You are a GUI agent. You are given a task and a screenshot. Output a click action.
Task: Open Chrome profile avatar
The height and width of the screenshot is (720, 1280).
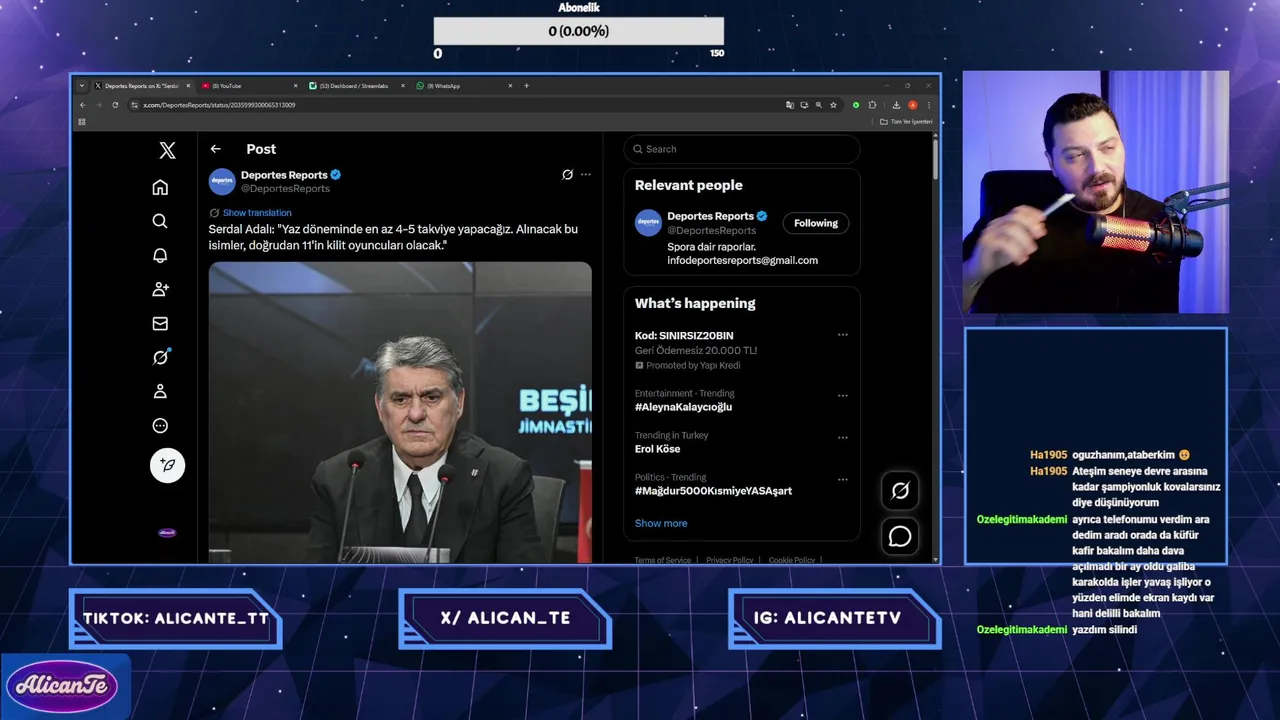click(913, 105)
